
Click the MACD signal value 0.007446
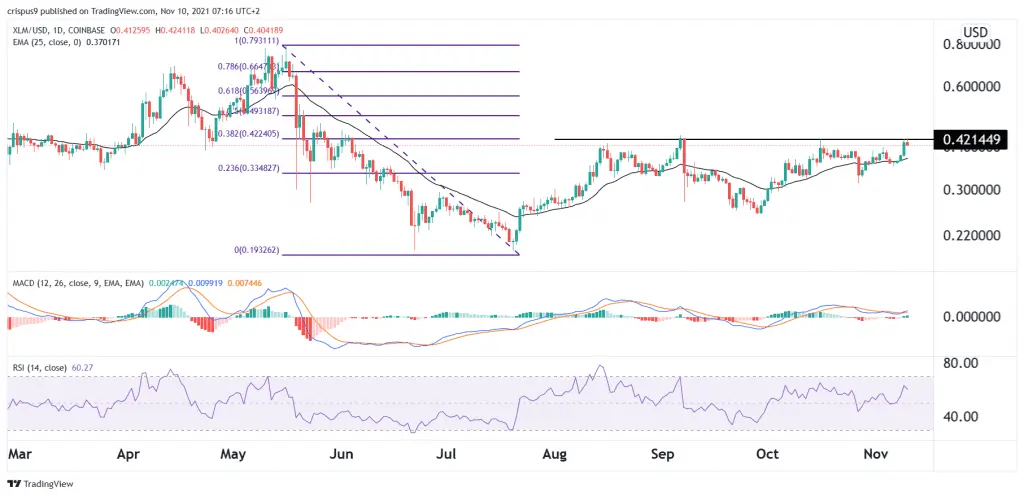[246, 284]
